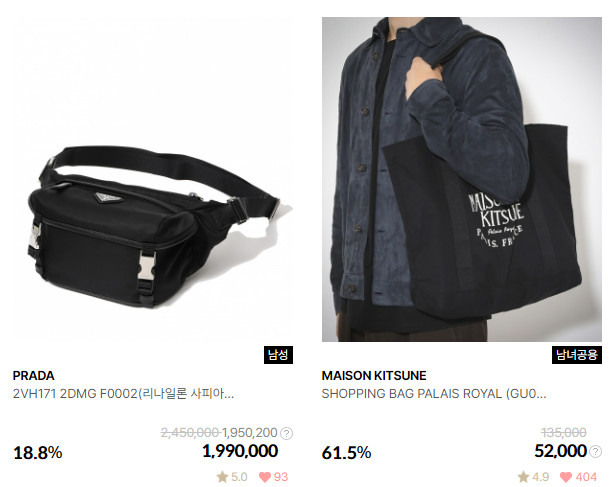The width and height of the screenshot is (615, 487).
Task: Click the 남녀공용 unisex tag
Action: pyautogui.click(x=577, y=355)
